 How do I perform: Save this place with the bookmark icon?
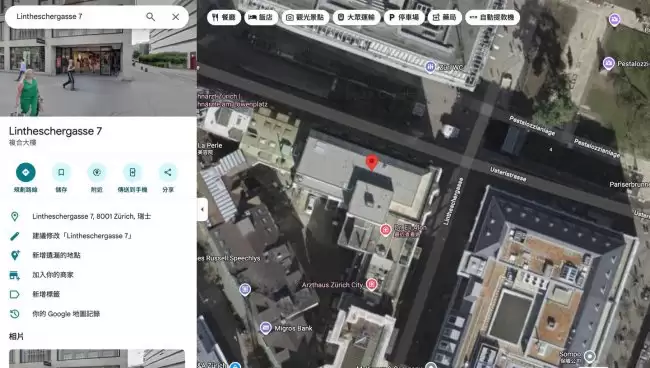click(61, 172)
